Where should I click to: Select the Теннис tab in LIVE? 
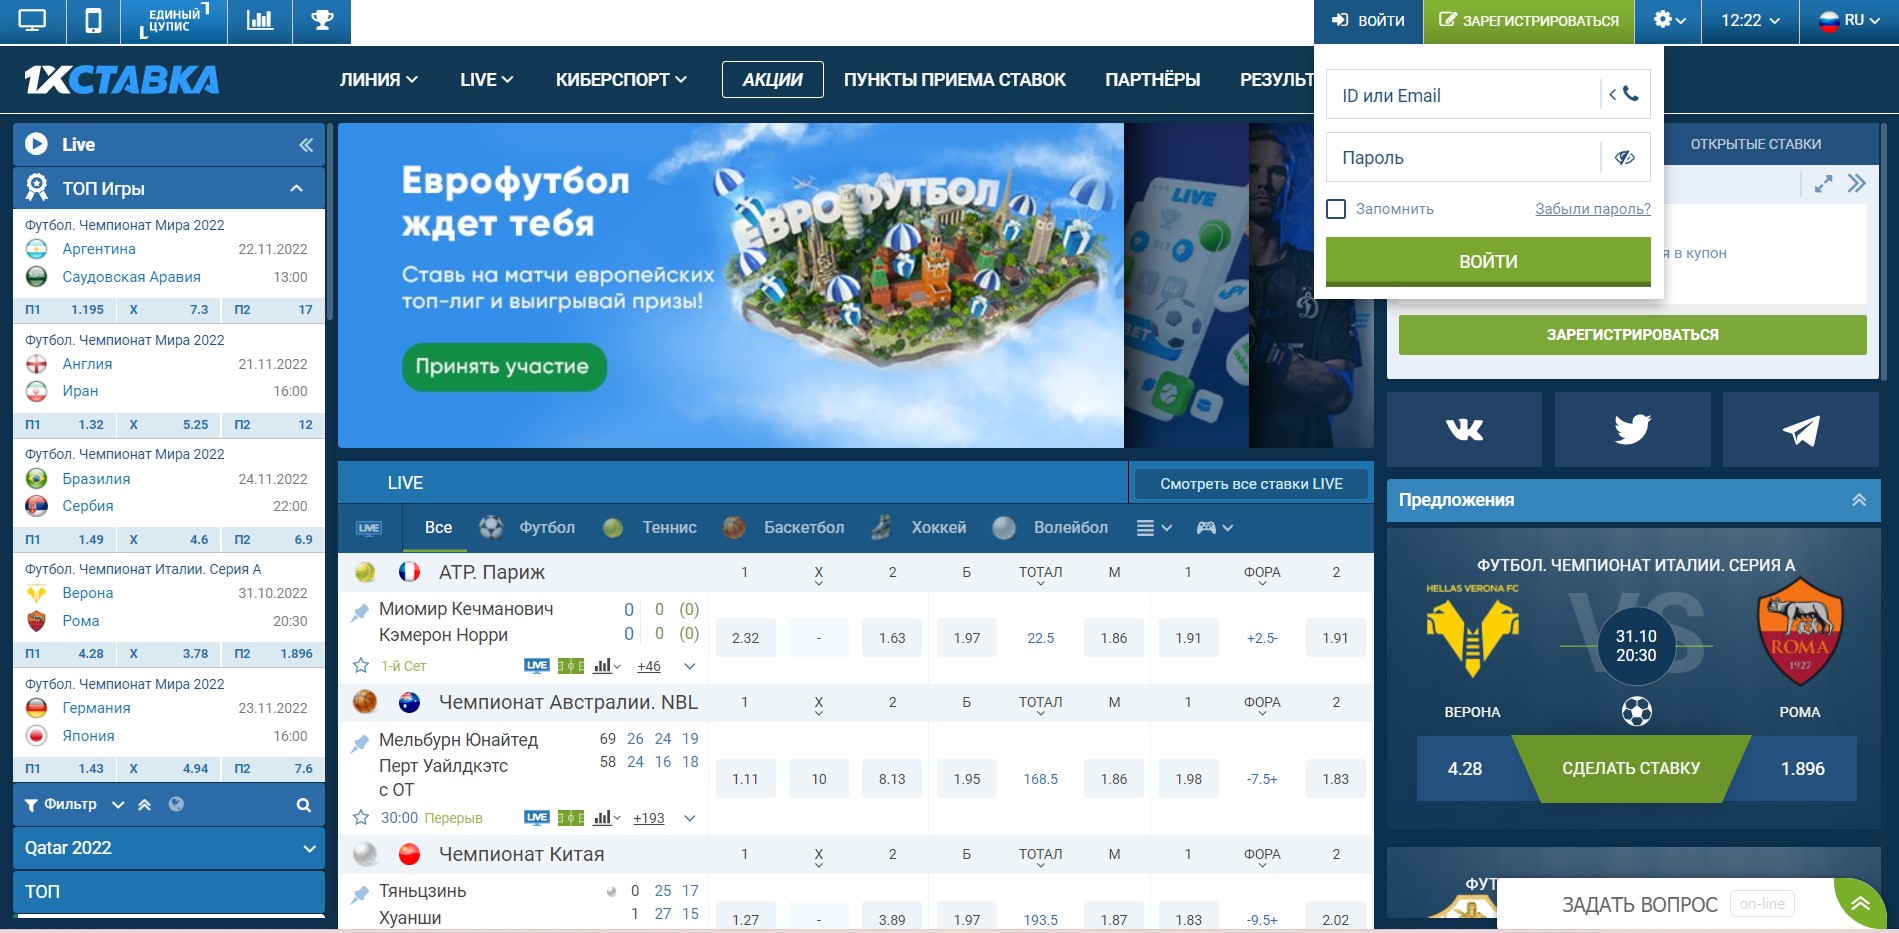pos(650,528)
